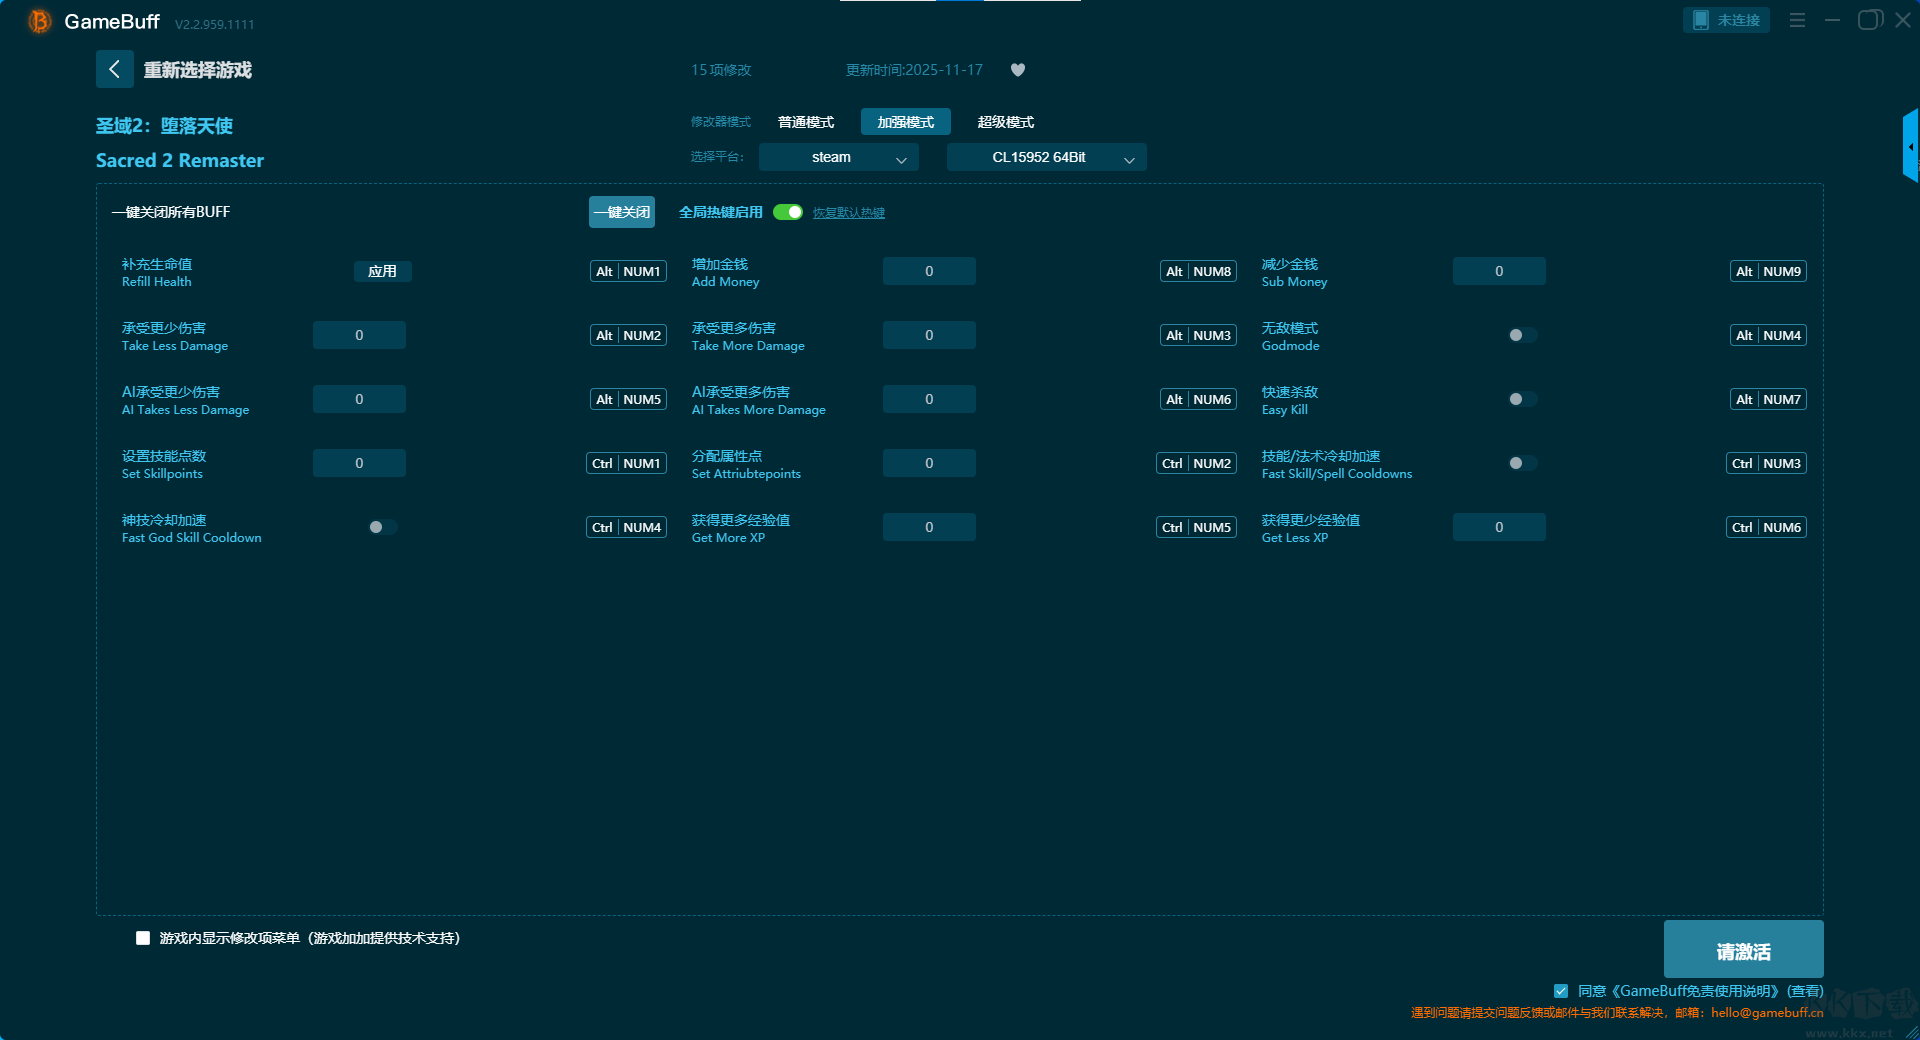Click the Alt NUM9 hotkey for Sub Money

pos(1768,271)
